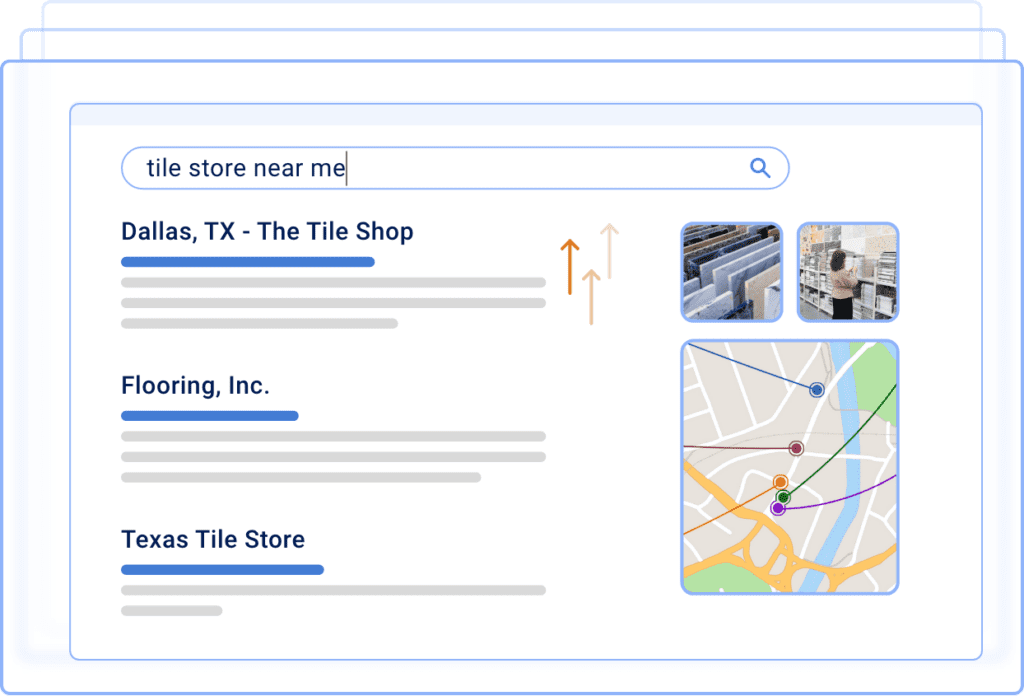Click the tallest faded orange upward arrow
The height and width of the screenshot is (696, 1024).
(x=608, y=251)
